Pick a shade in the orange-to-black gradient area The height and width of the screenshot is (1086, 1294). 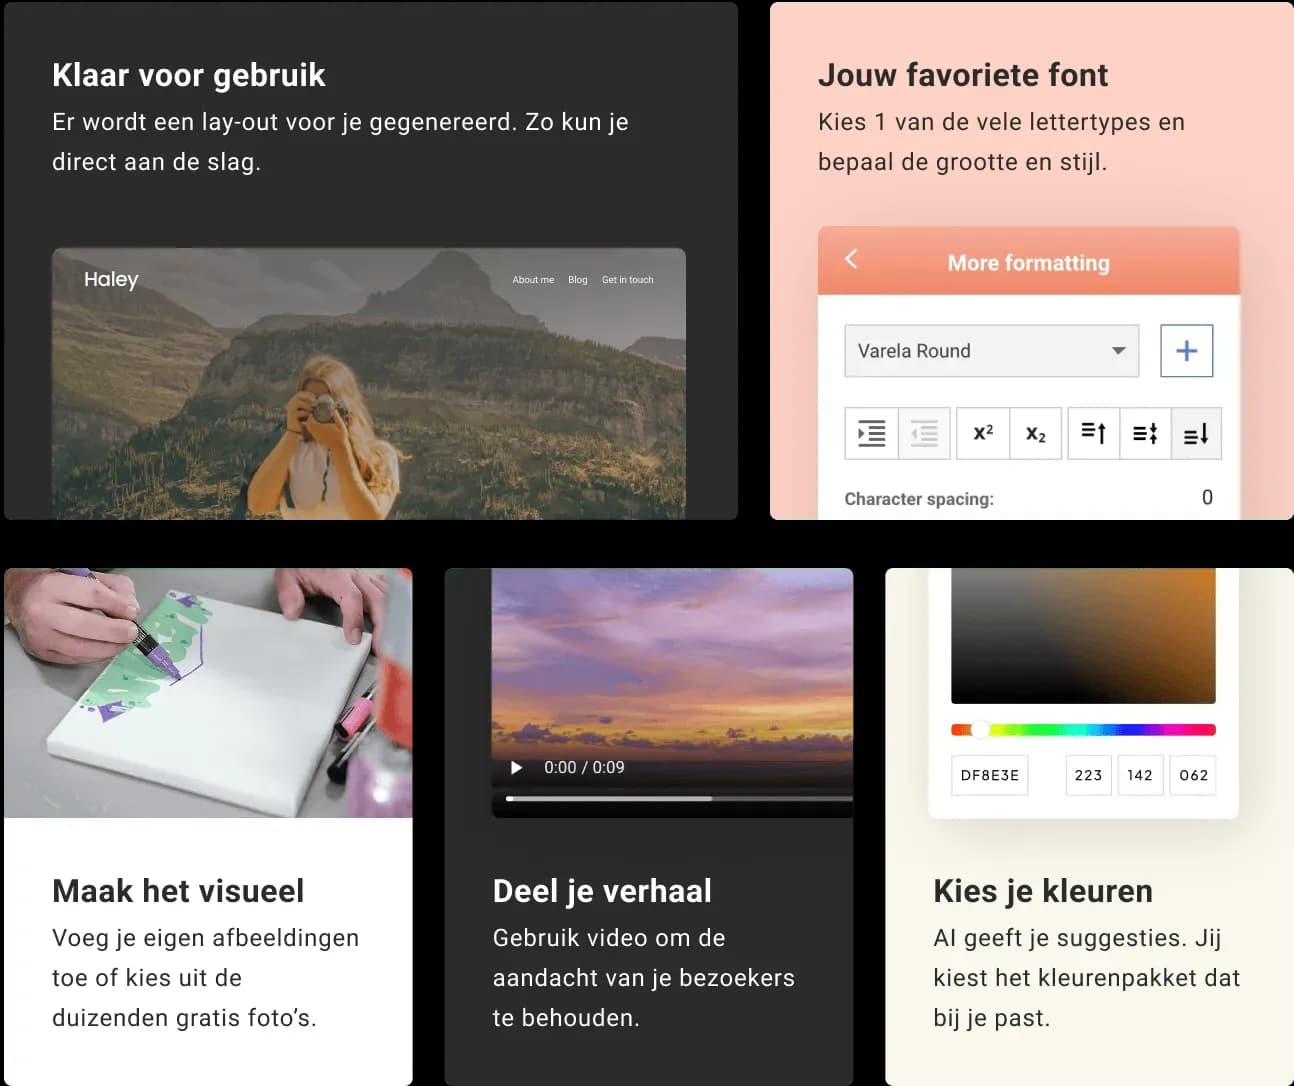1083,636
